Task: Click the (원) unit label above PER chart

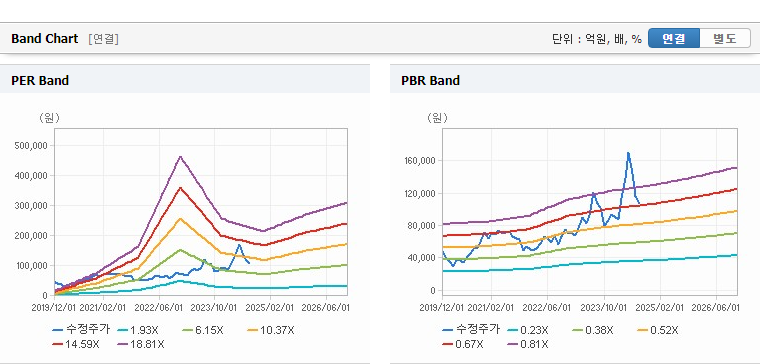Action: [49, 118]
